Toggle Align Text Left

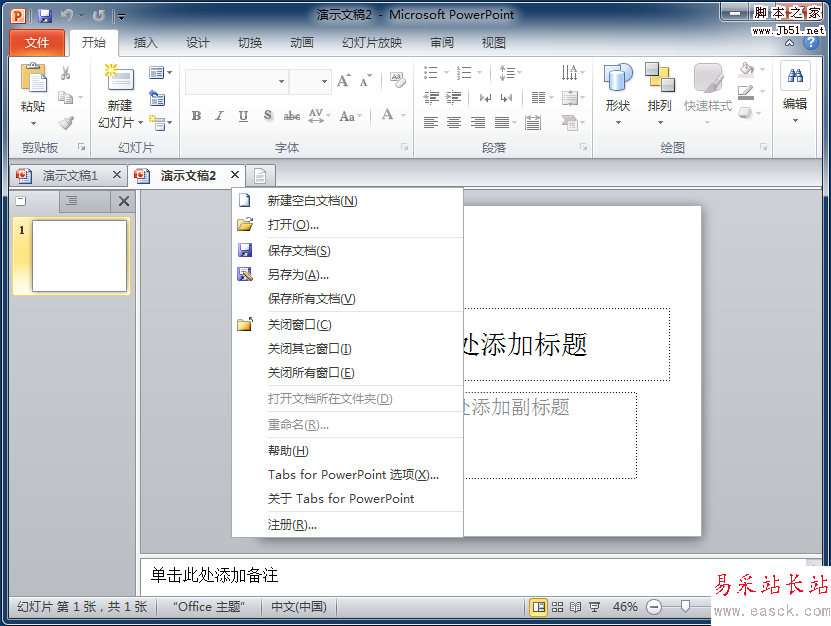[x=431, y=123]
